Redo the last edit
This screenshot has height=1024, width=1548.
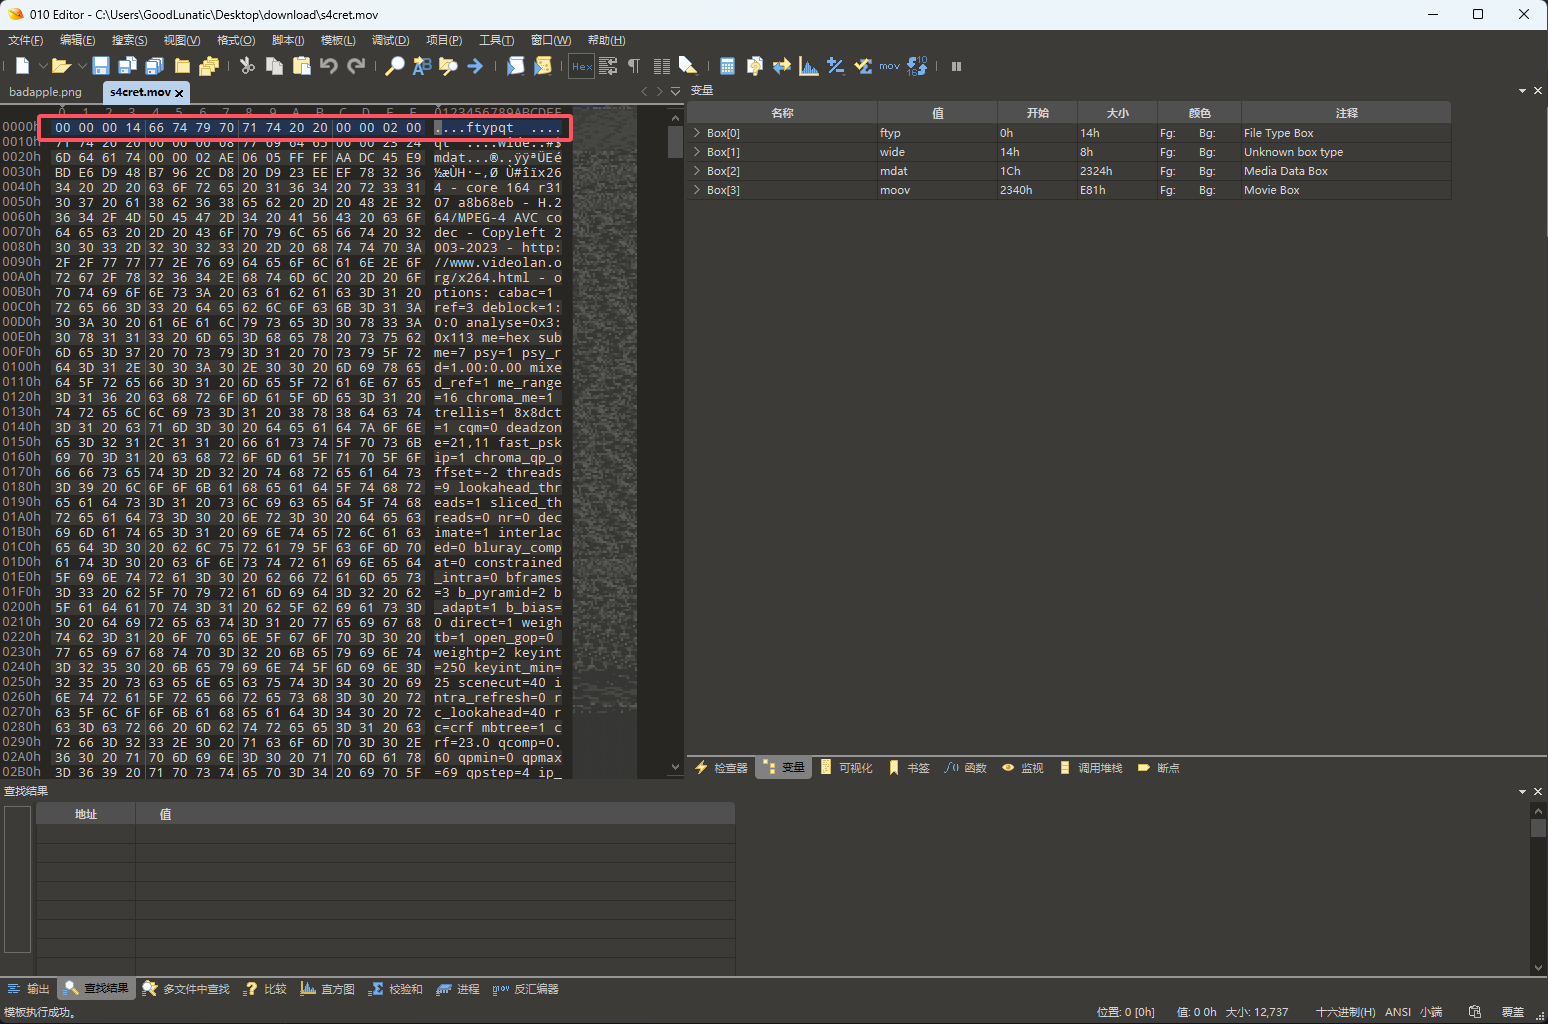[356, 66]
